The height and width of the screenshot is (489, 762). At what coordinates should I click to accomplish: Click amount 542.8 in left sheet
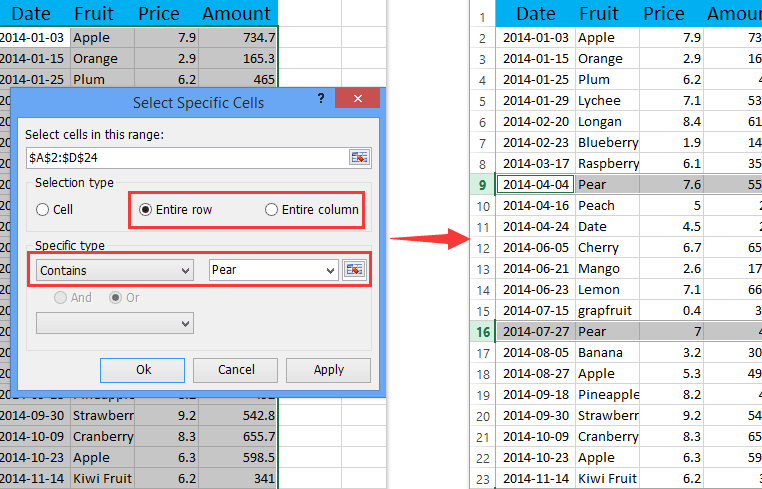[238, 416]
